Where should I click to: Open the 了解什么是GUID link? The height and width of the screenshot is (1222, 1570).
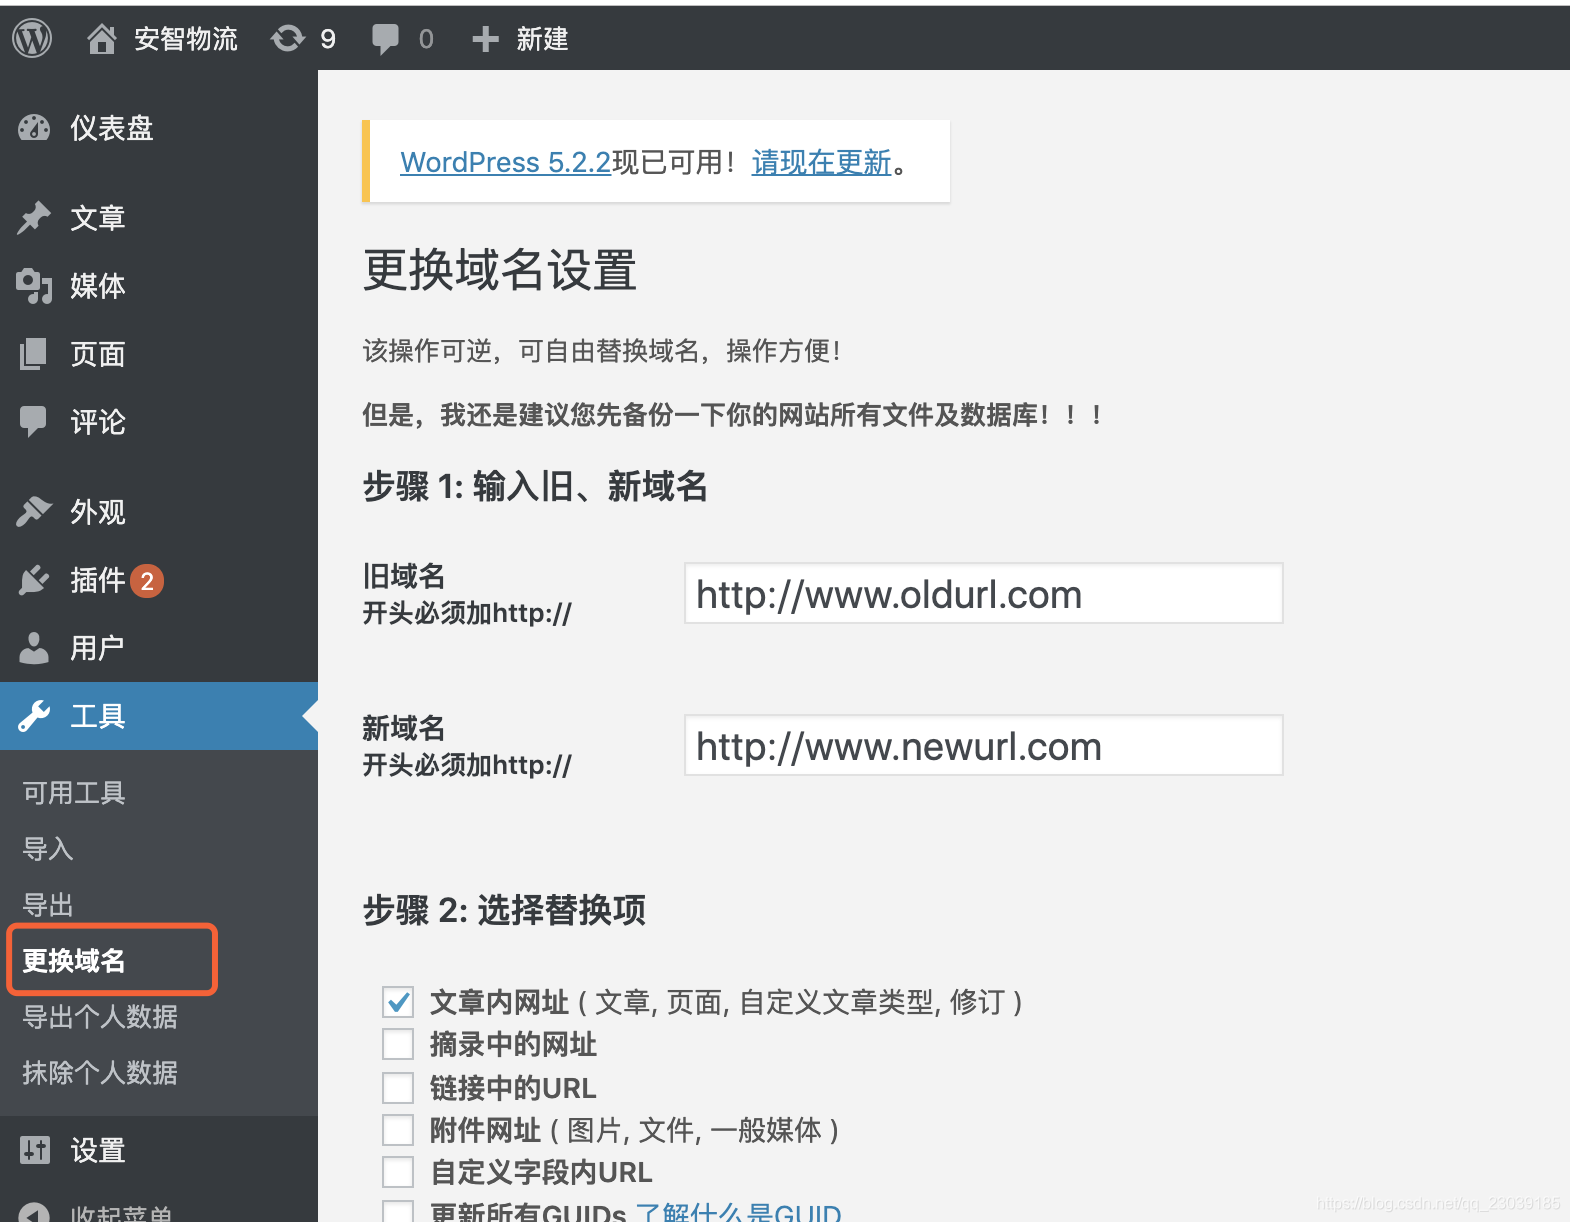pyautogui.click(x=738, y=1212)
